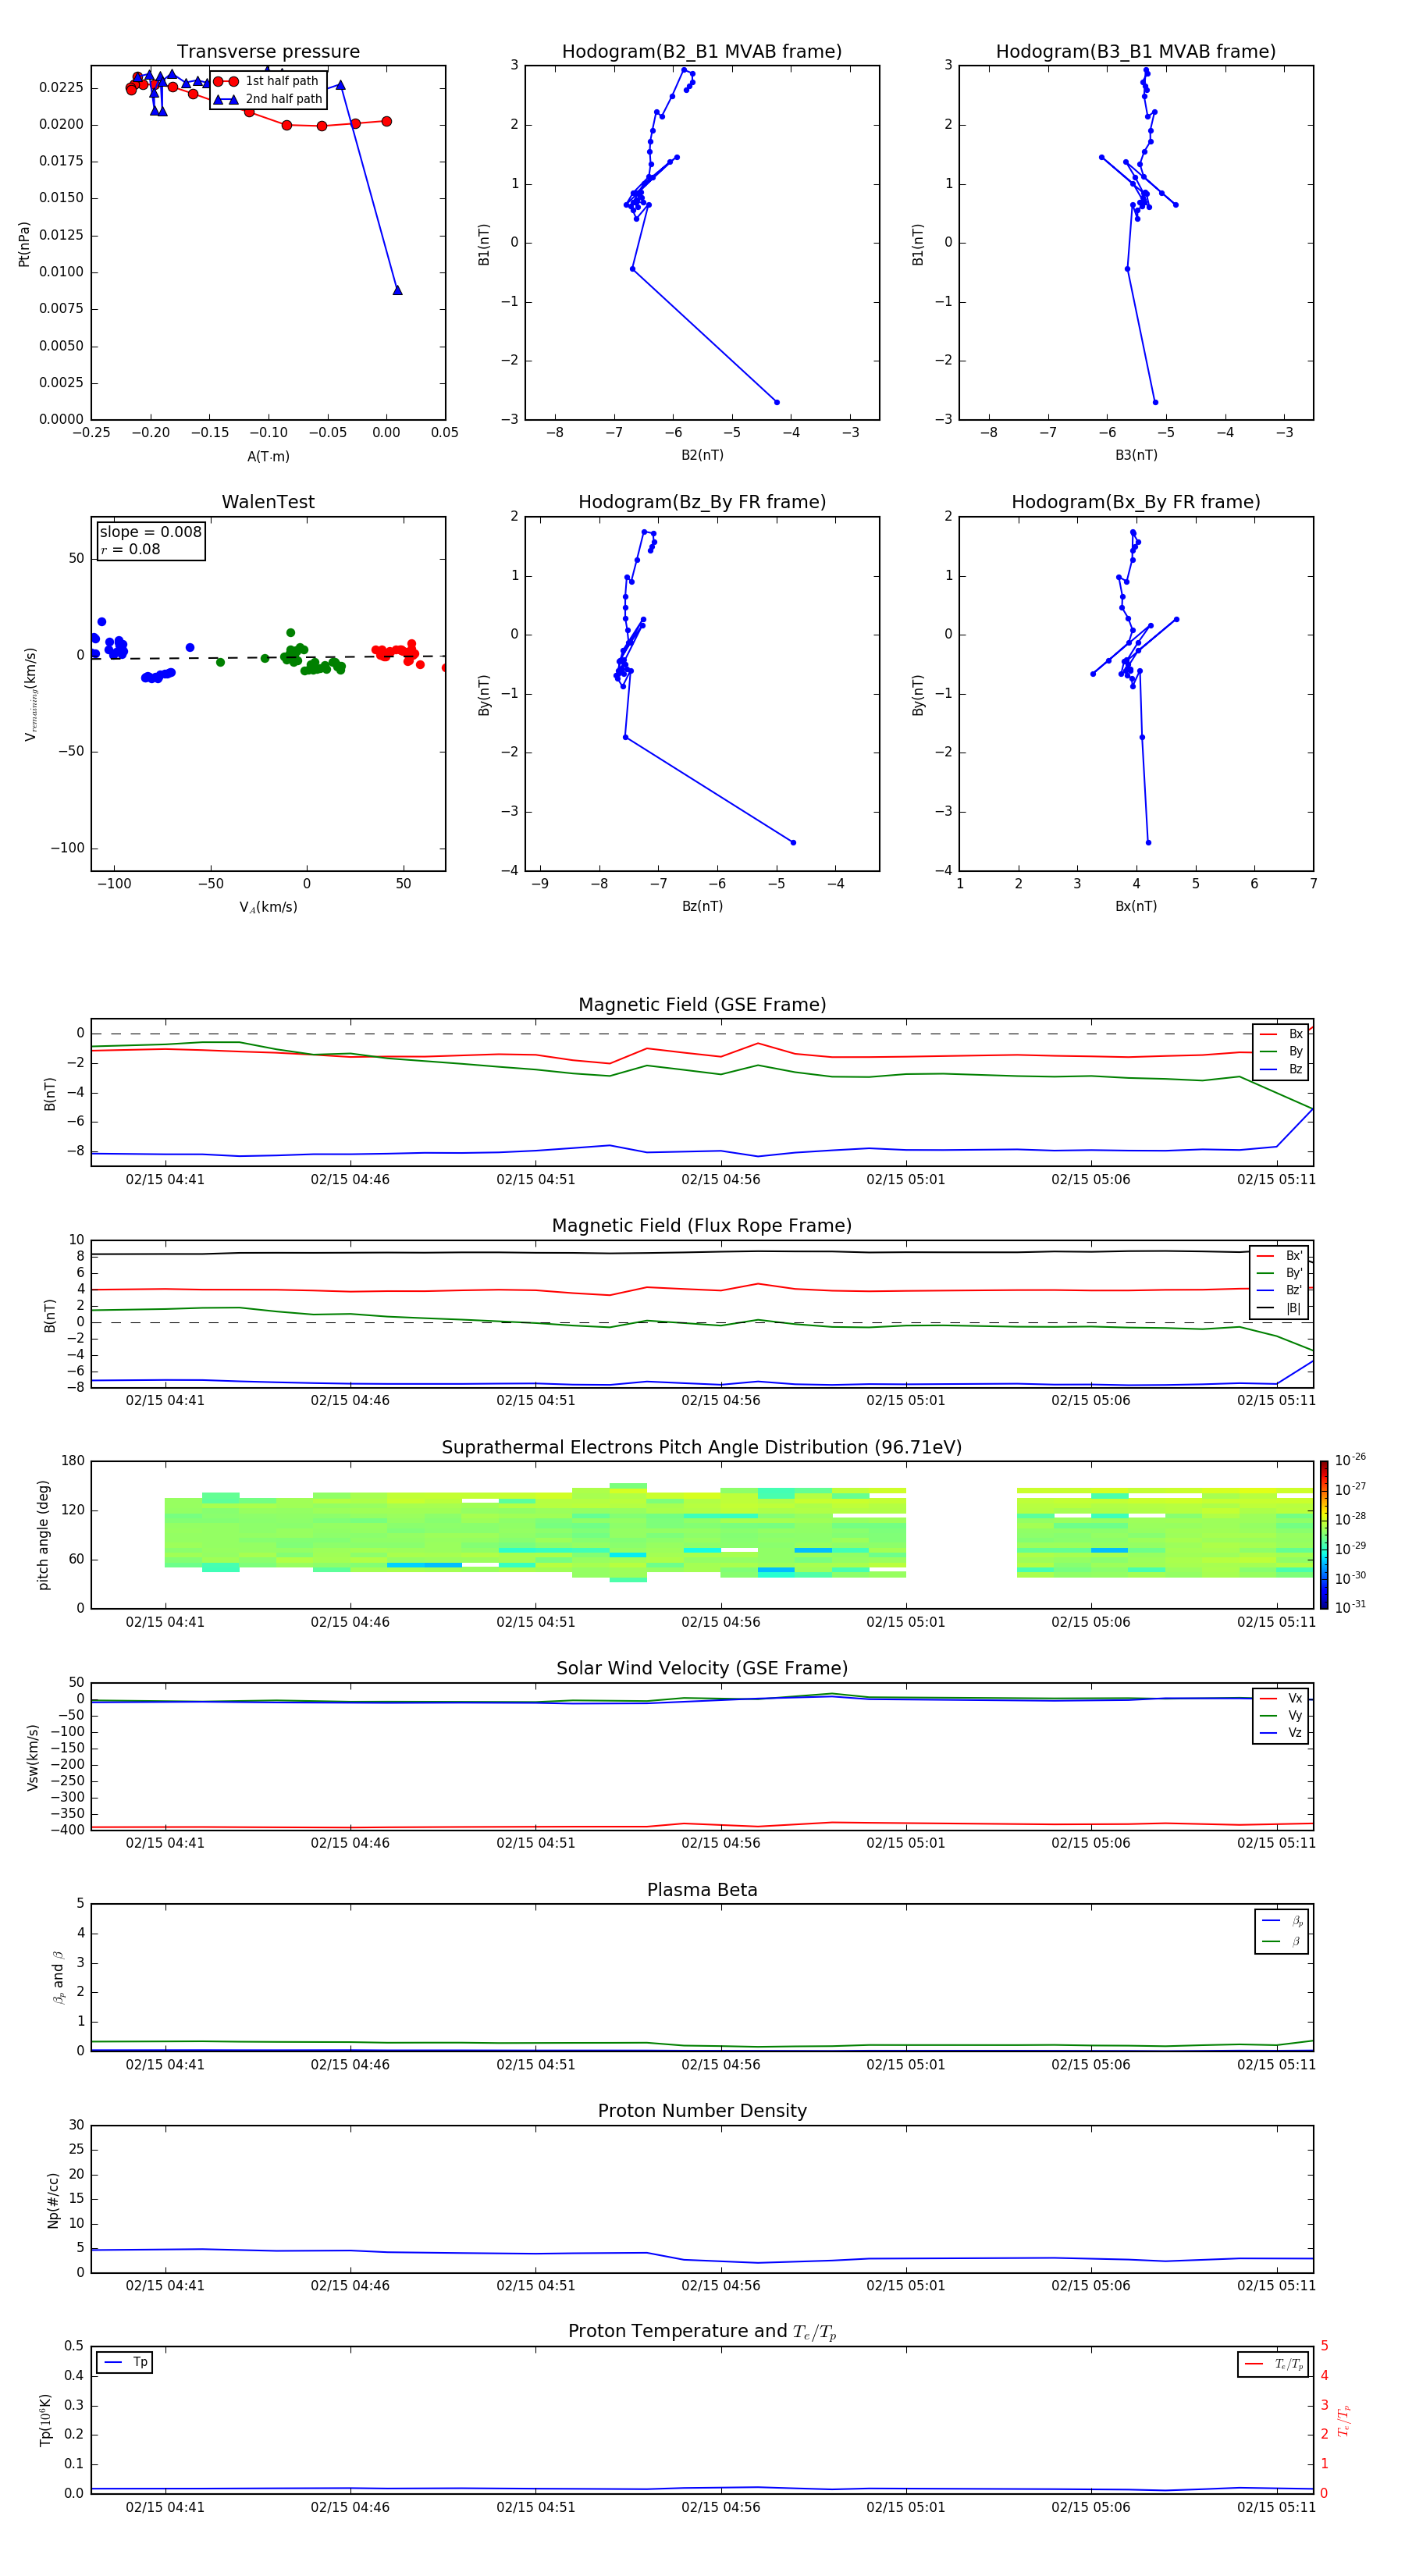The height and width of the screenshot is (2576, 1405).
Task: Click the 'Hodogram(Bx_By FR frame)' title
Action: pyautogui.click(x=1136, y=502)
